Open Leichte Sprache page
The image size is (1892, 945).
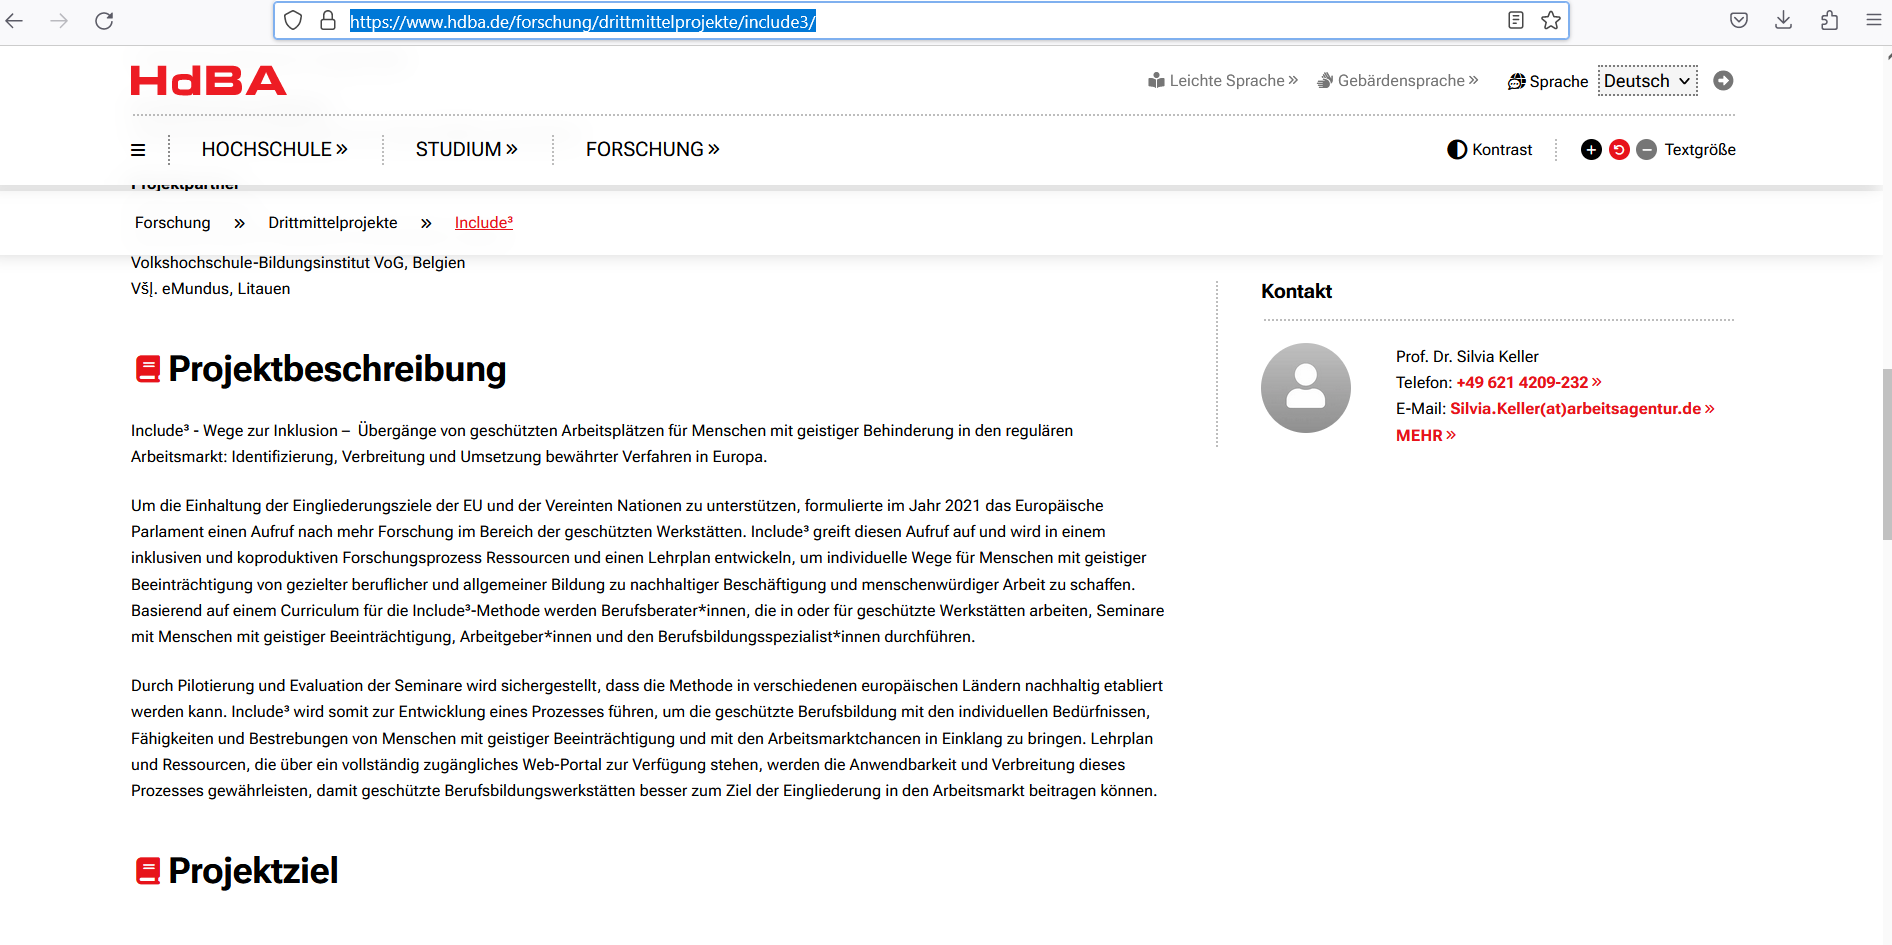[1223, 81]
